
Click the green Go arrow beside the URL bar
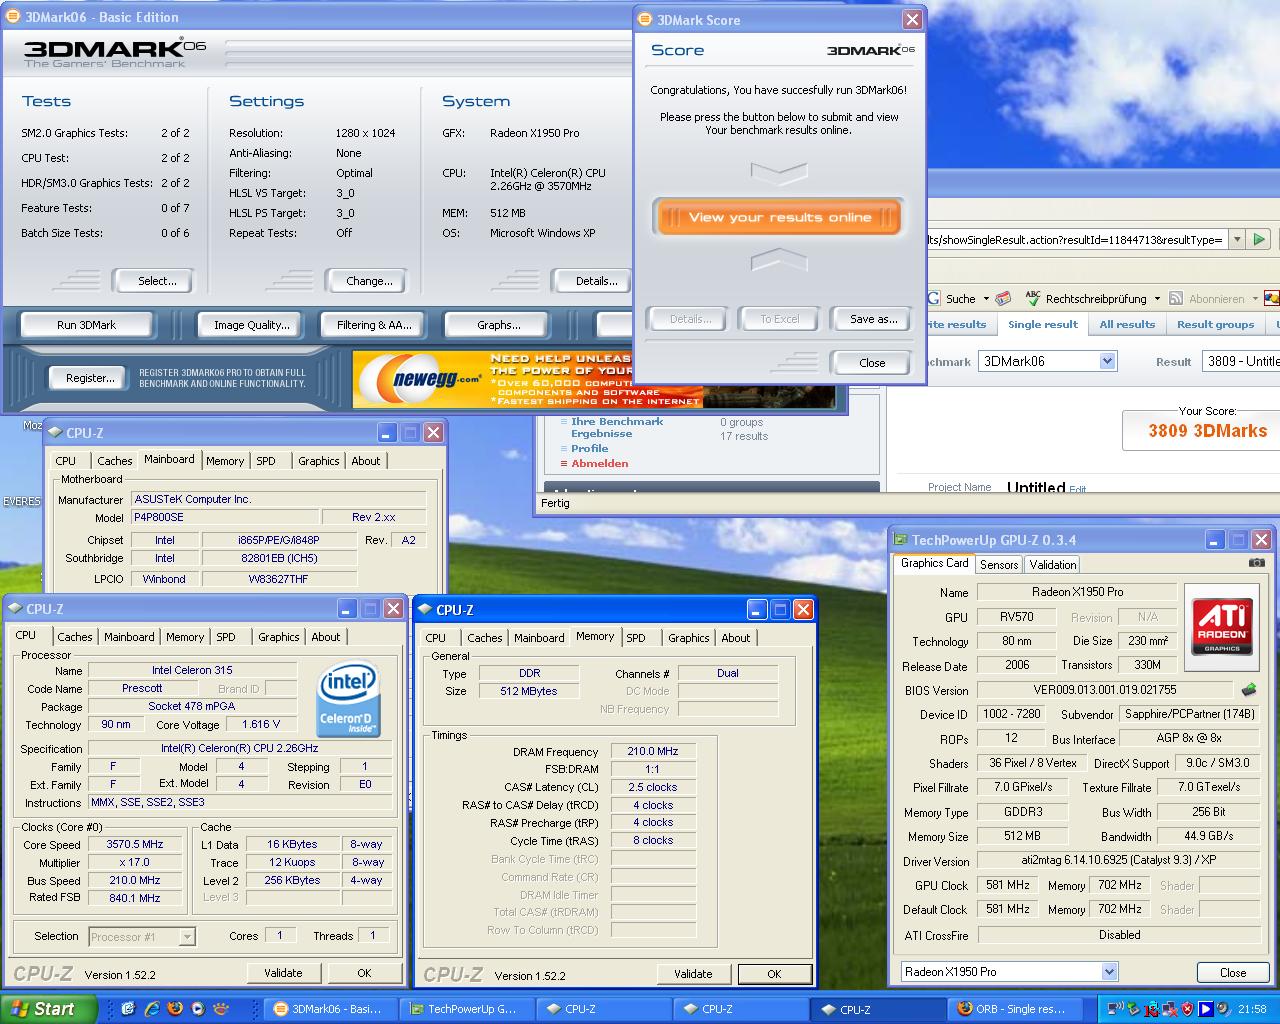pos(1259,239)
